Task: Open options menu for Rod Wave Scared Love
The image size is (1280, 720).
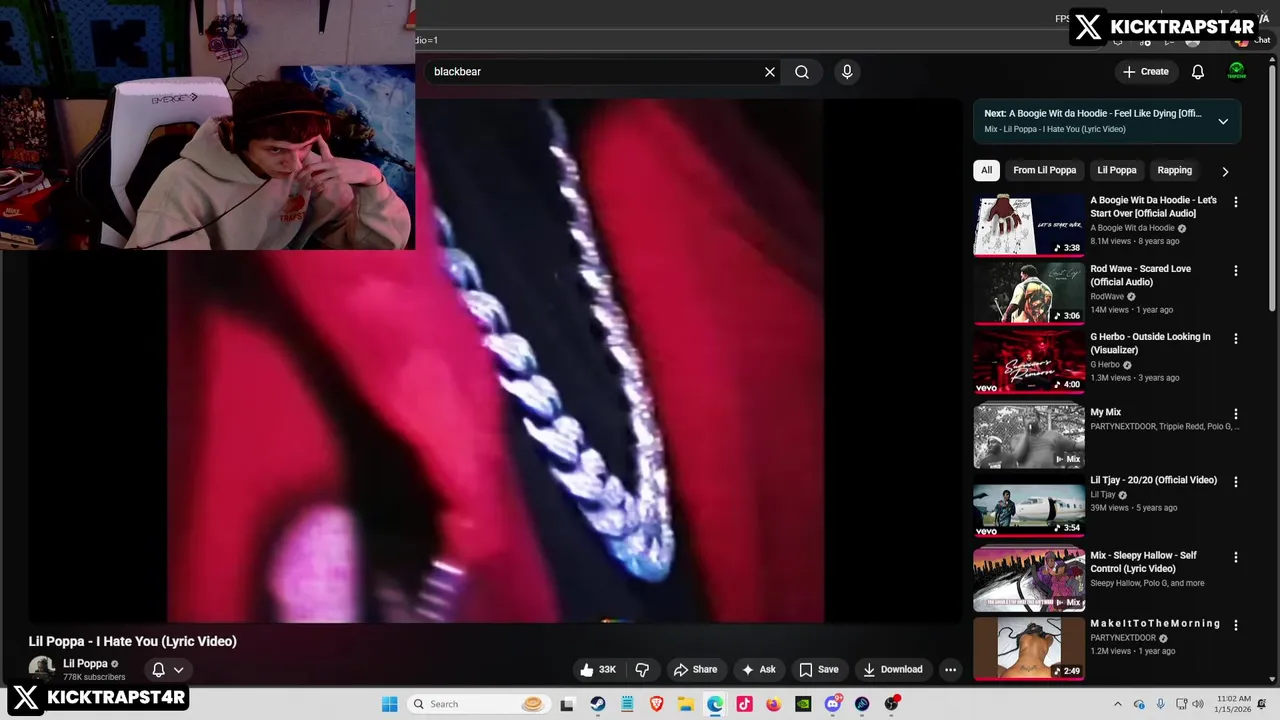Action: click(x=1236, y=271)
